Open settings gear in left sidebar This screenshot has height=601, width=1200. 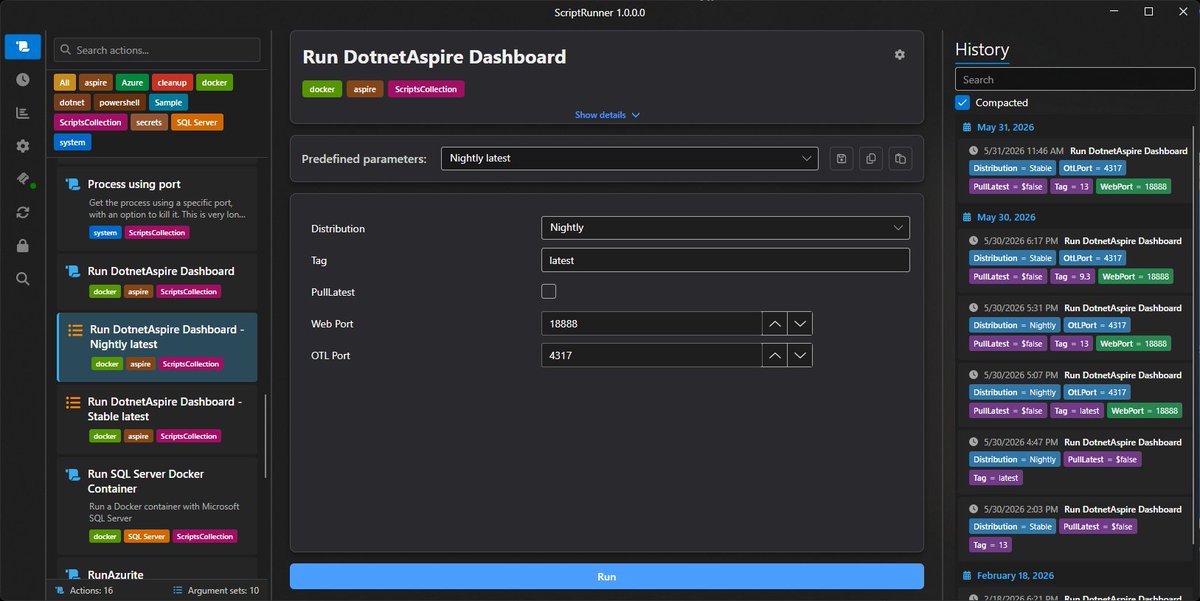23,146
